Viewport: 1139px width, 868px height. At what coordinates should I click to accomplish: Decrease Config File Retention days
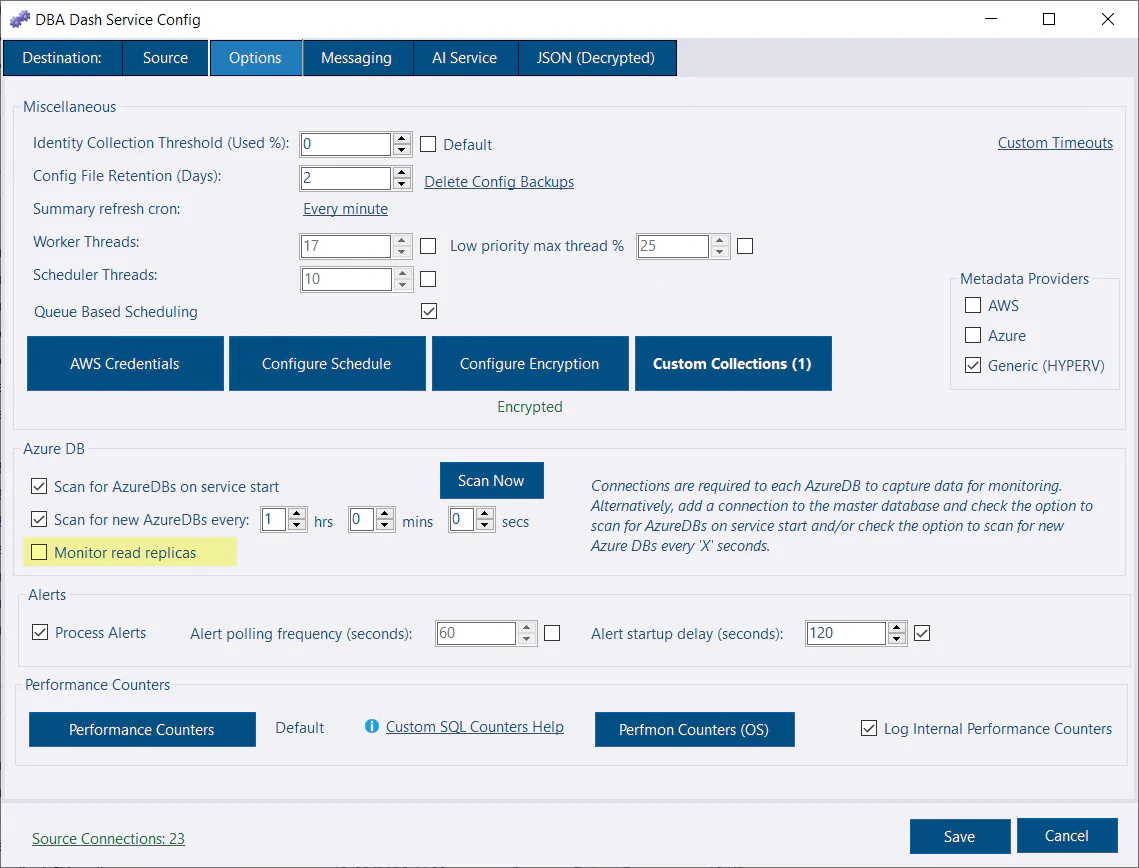(x=402, y=184)
